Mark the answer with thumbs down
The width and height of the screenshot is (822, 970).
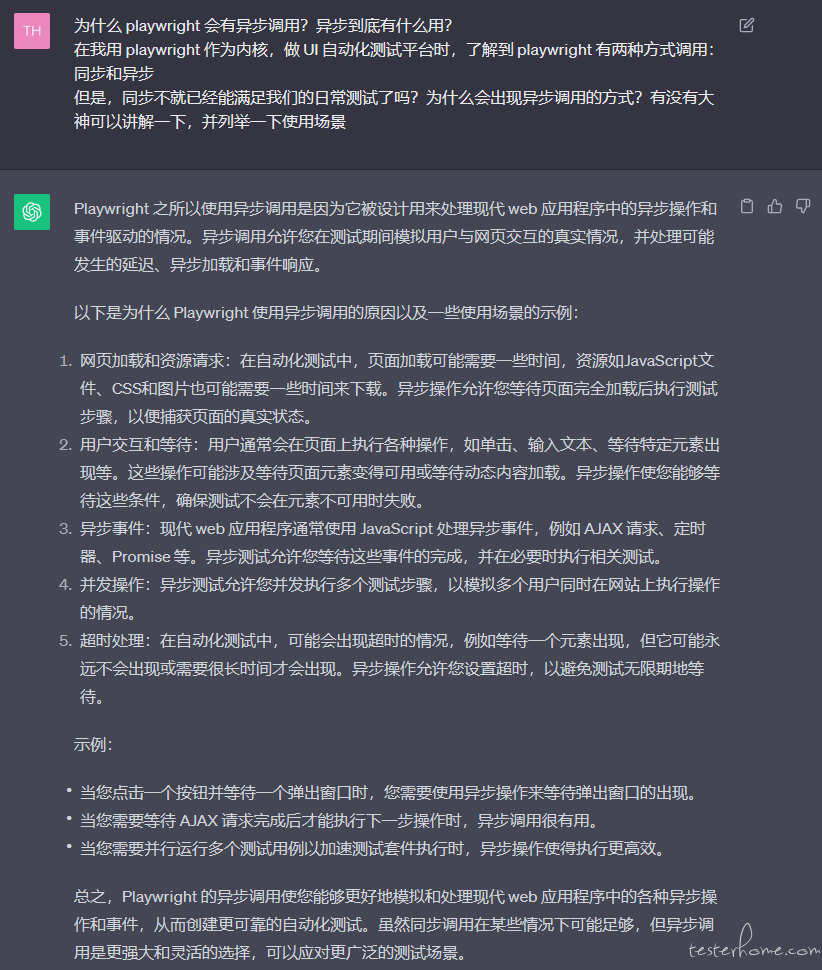pyautogui.click(x=803, y=206)
